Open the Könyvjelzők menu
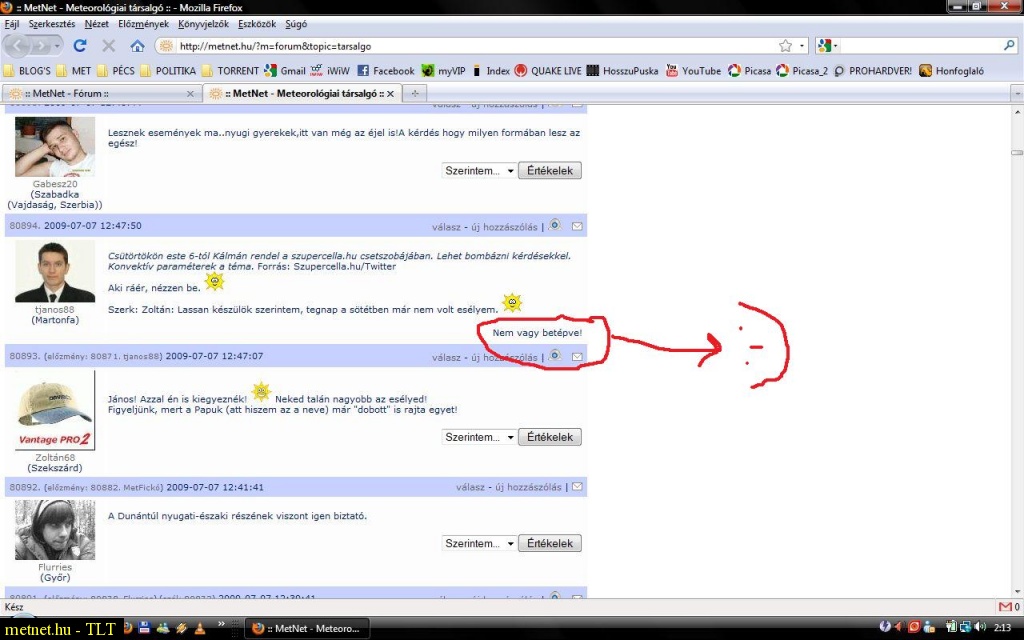The image size is (1024, 640). tap(203, 23)
